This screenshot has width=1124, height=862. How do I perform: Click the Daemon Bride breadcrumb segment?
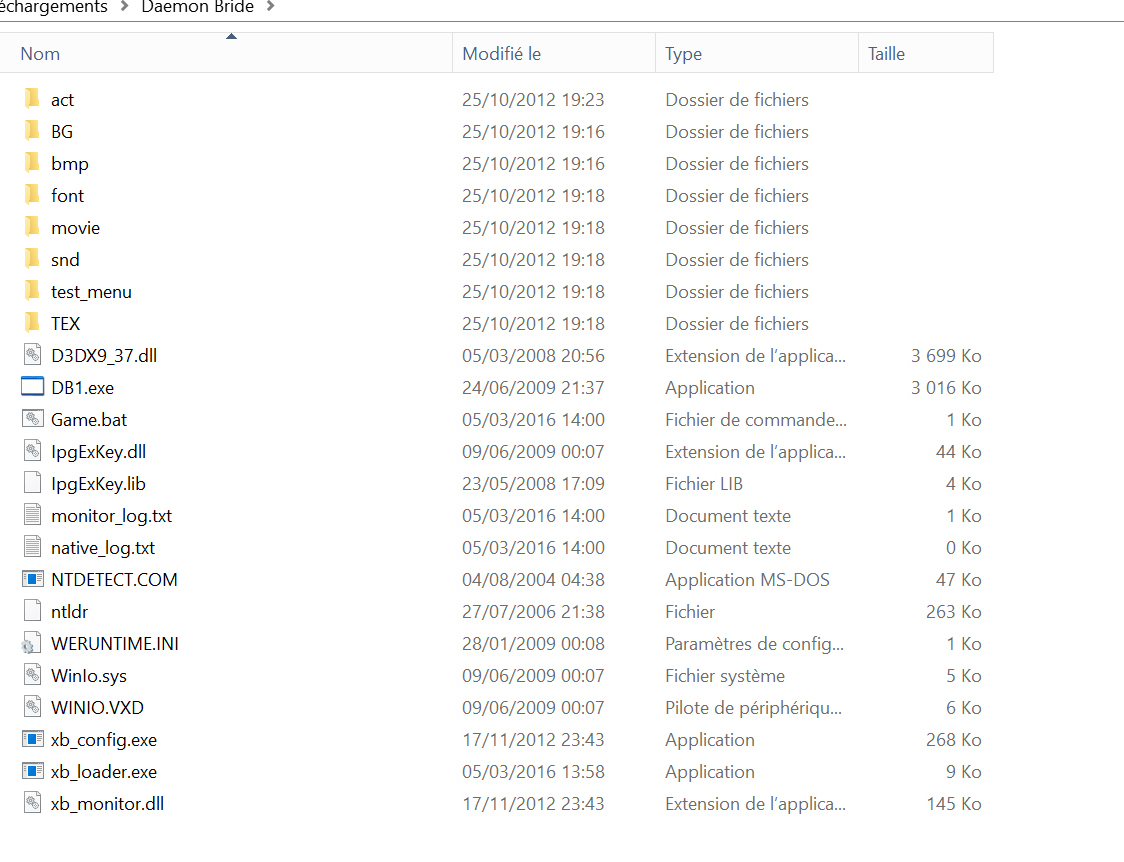click(x=199, y=8)
